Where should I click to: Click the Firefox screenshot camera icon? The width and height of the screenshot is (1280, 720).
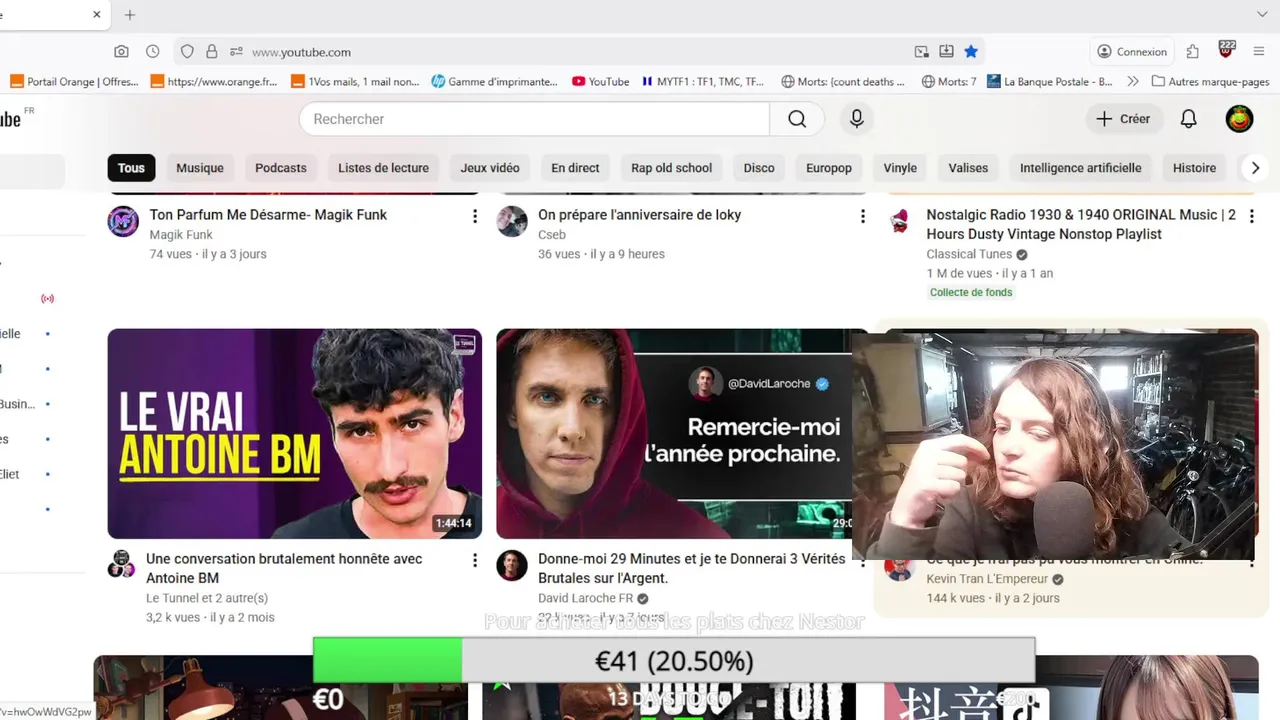(121, 52)
